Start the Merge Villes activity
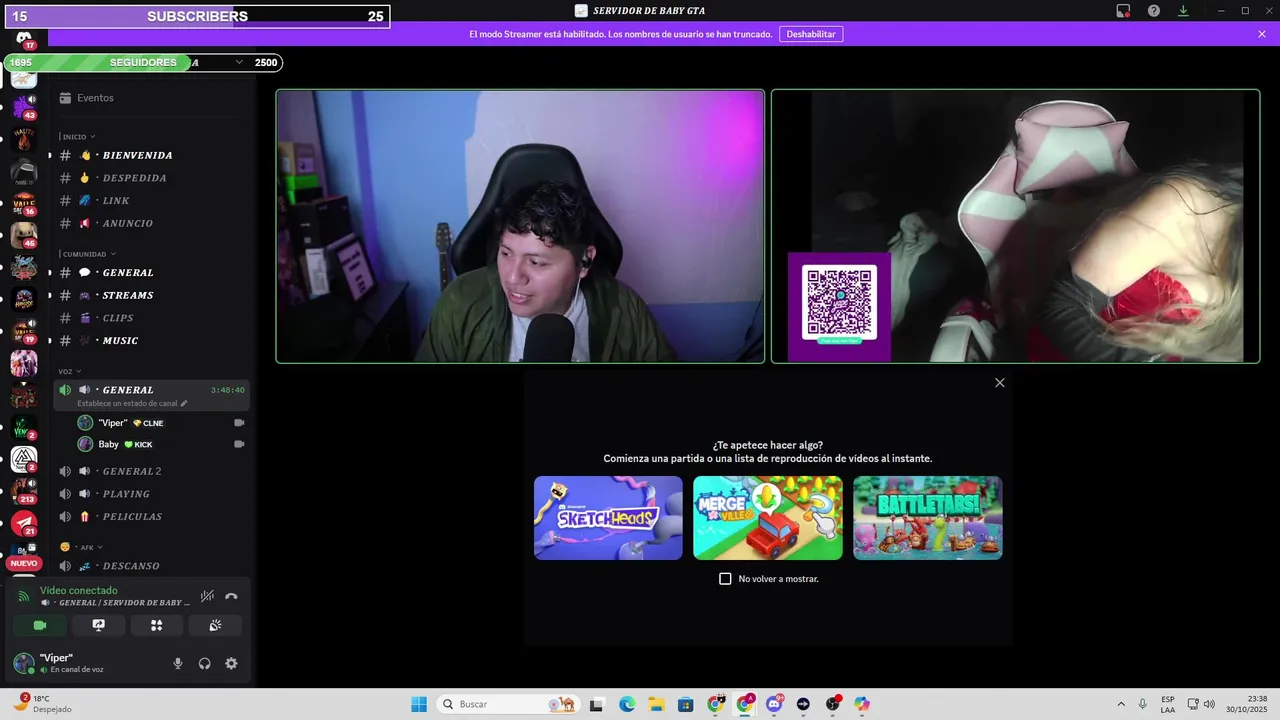 coord(768,518)
